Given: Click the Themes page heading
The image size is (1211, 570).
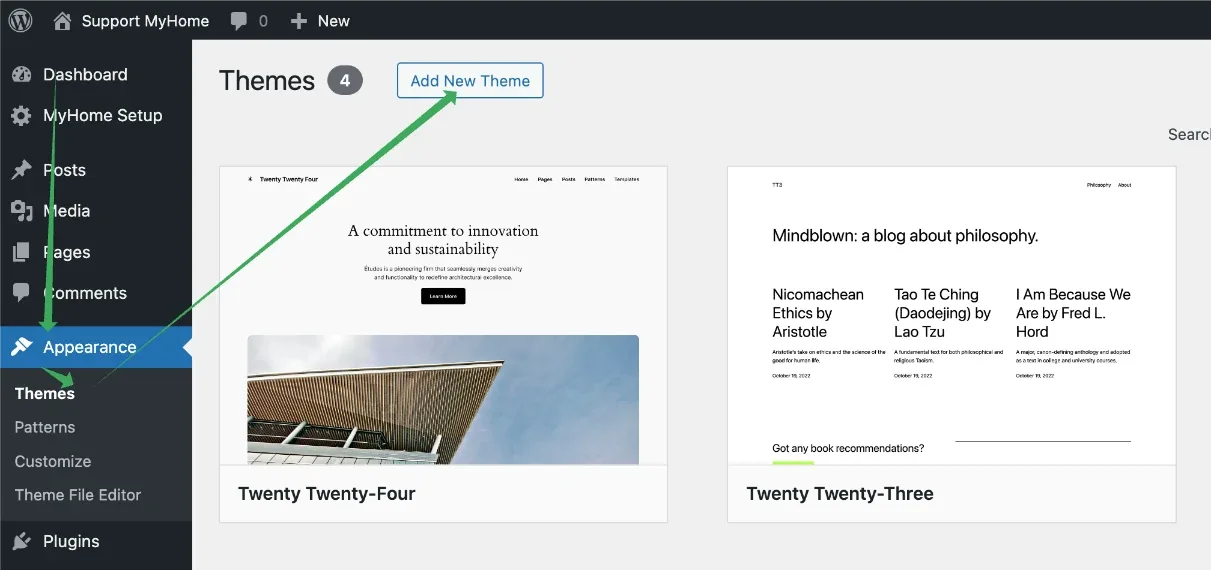Looking at the screenshot, I should click(x=267, y=81).
